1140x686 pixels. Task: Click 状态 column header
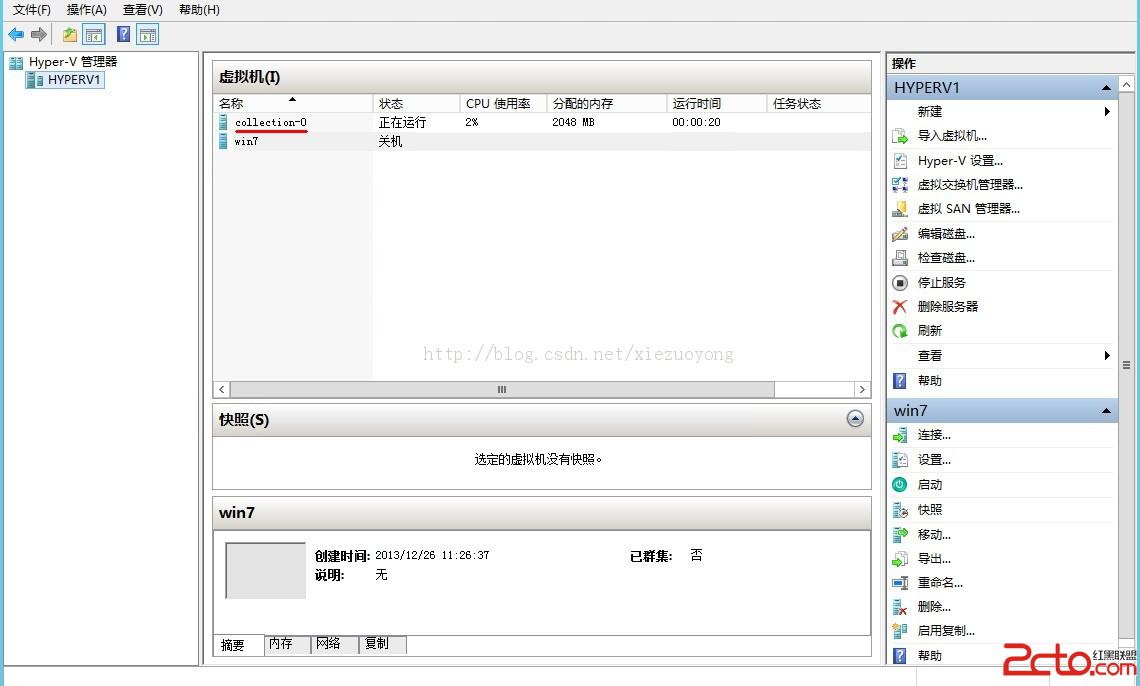(x=417, y=103)
